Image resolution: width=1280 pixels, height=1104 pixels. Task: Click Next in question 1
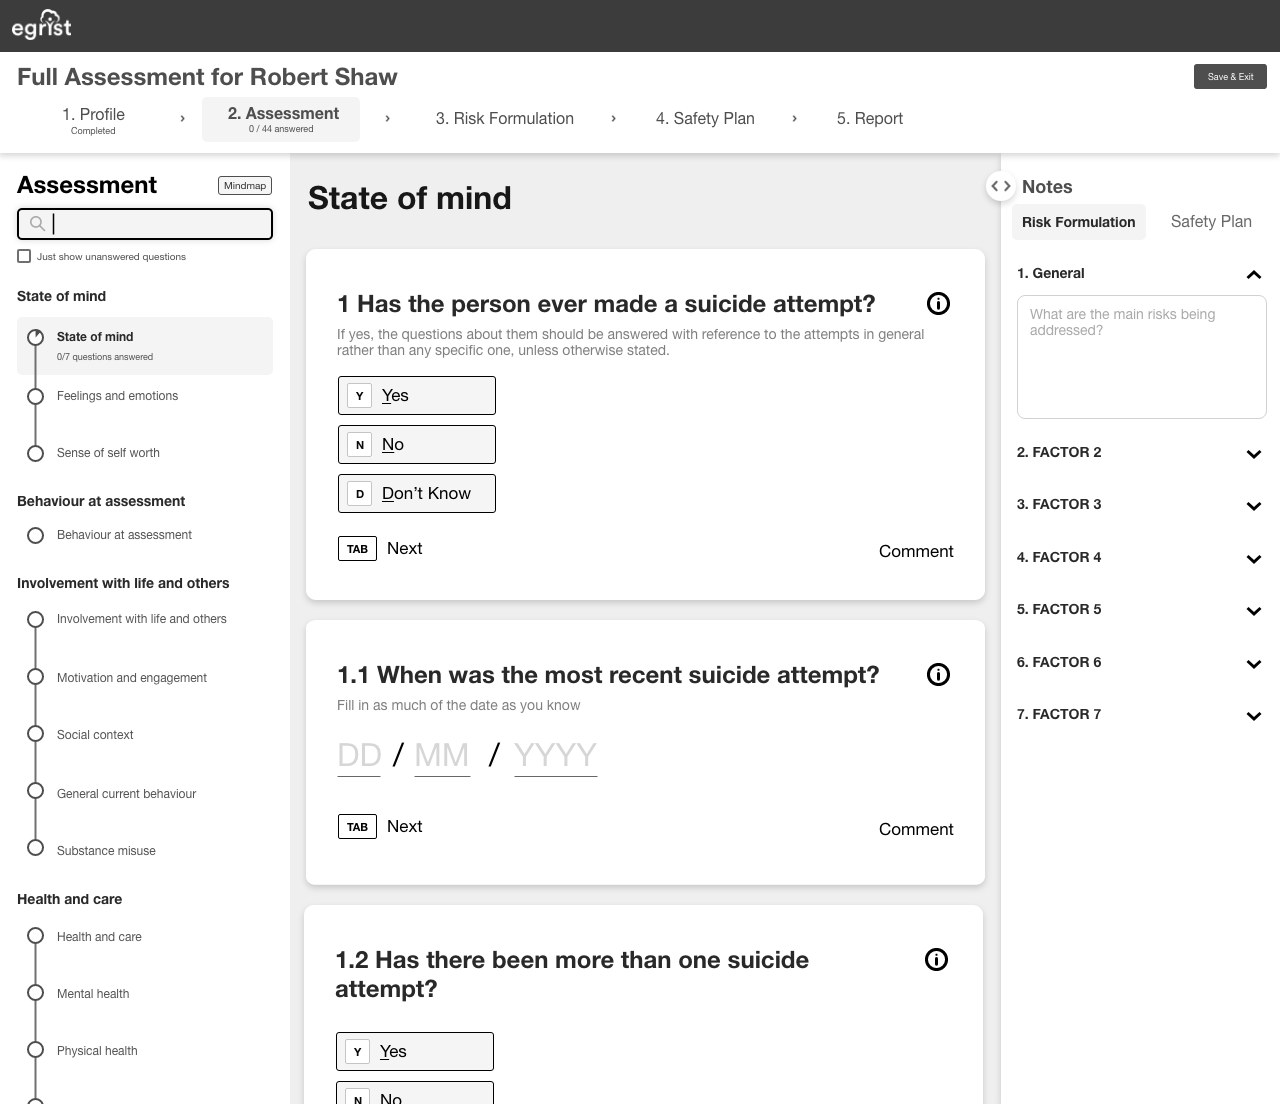pos(405,548)
